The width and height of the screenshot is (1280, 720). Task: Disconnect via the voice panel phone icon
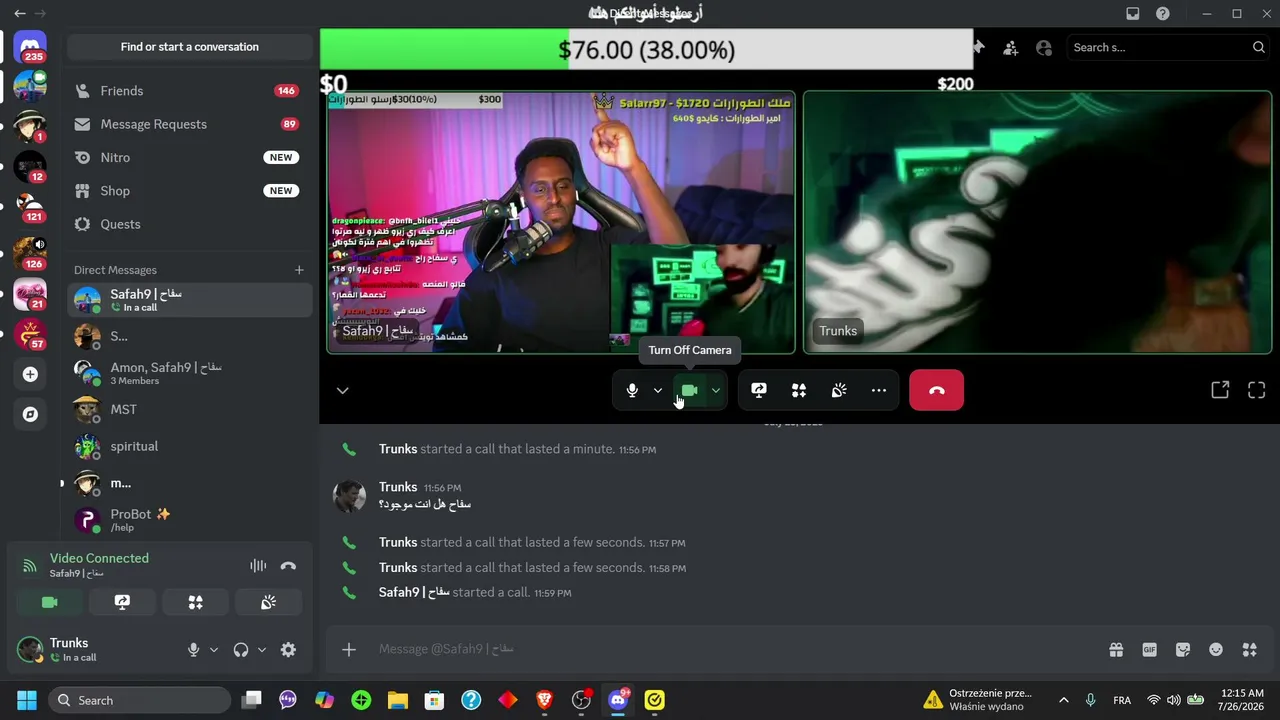pyautogui.click(x=288, y=566)
